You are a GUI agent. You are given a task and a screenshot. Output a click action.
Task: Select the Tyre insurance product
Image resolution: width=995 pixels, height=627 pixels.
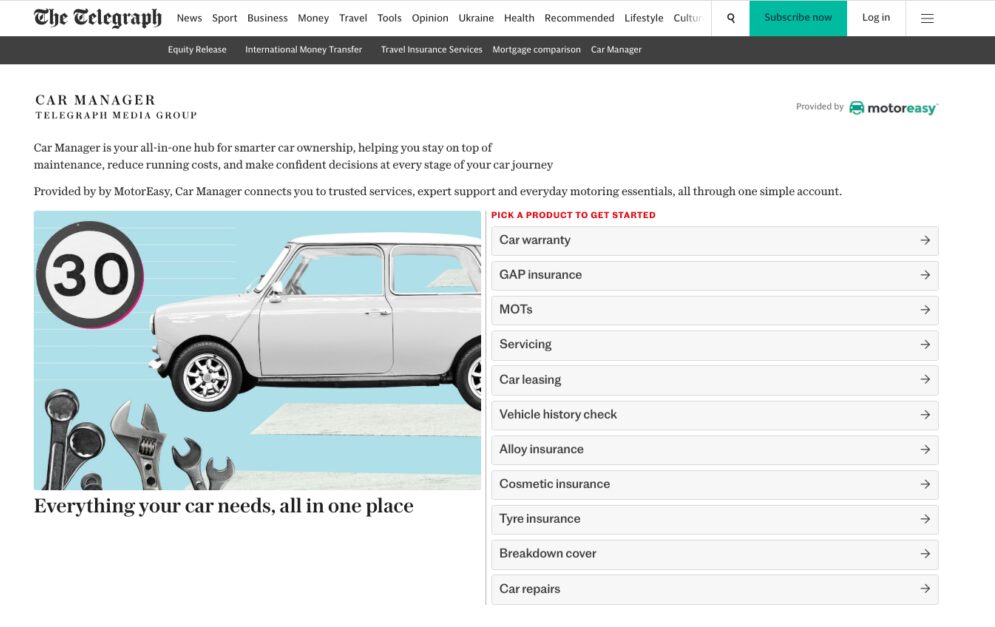coord(715,519)
